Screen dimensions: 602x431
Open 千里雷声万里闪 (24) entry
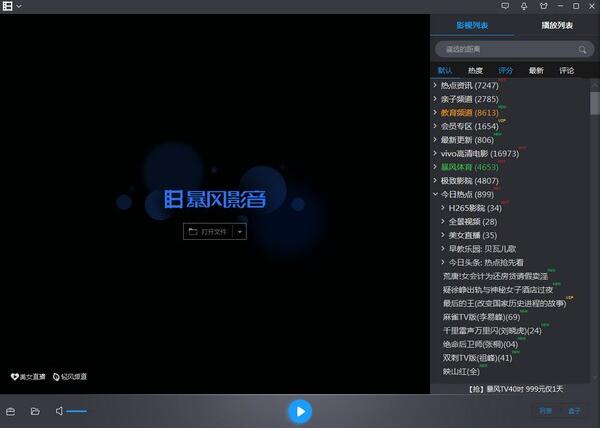[492, 330]
